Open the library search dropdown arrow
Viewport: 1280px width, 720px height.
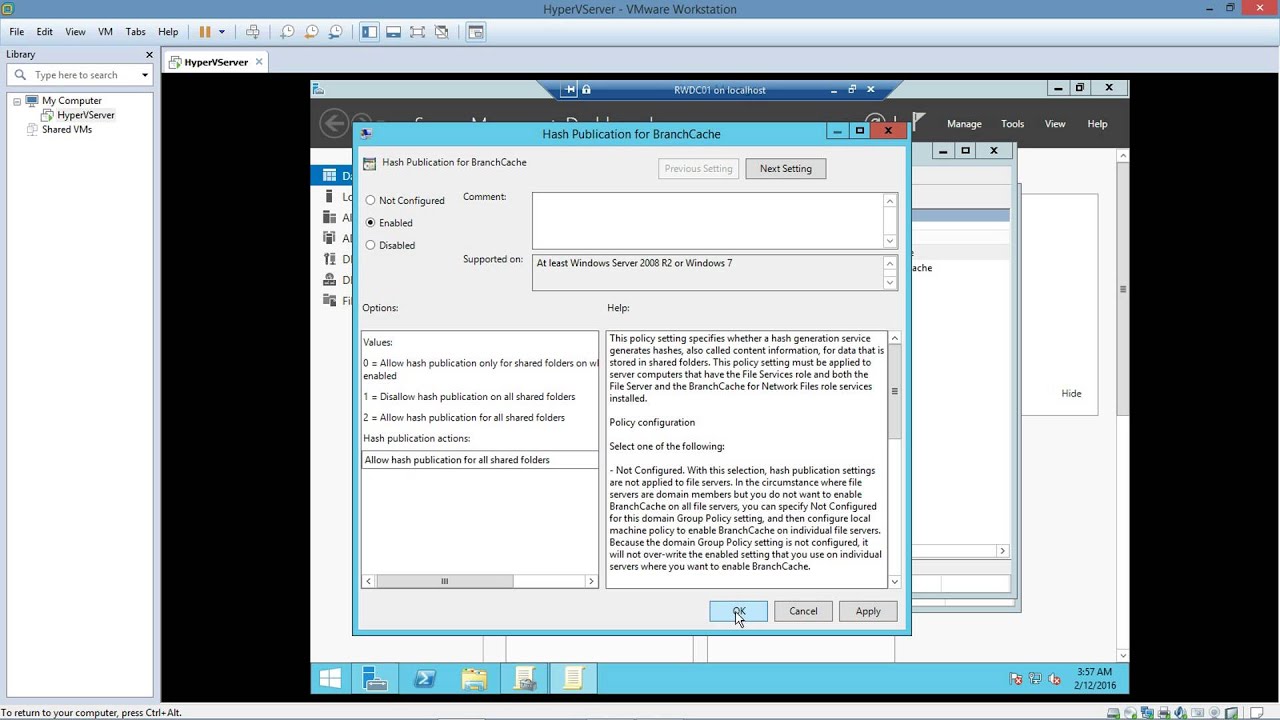click(145, 75)
